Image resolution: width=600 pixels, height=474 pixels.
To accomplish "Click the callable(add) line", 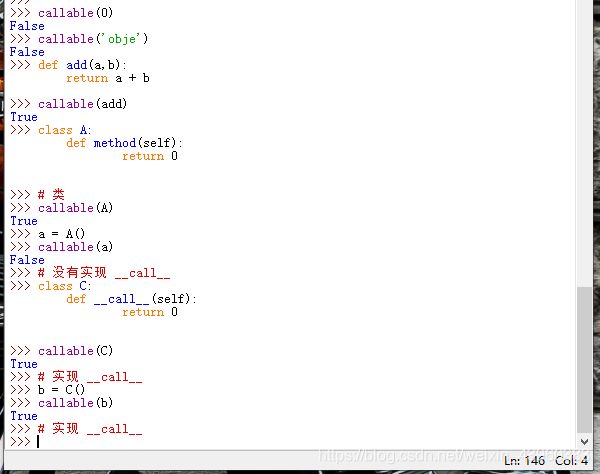I will [x=83, y=104].
